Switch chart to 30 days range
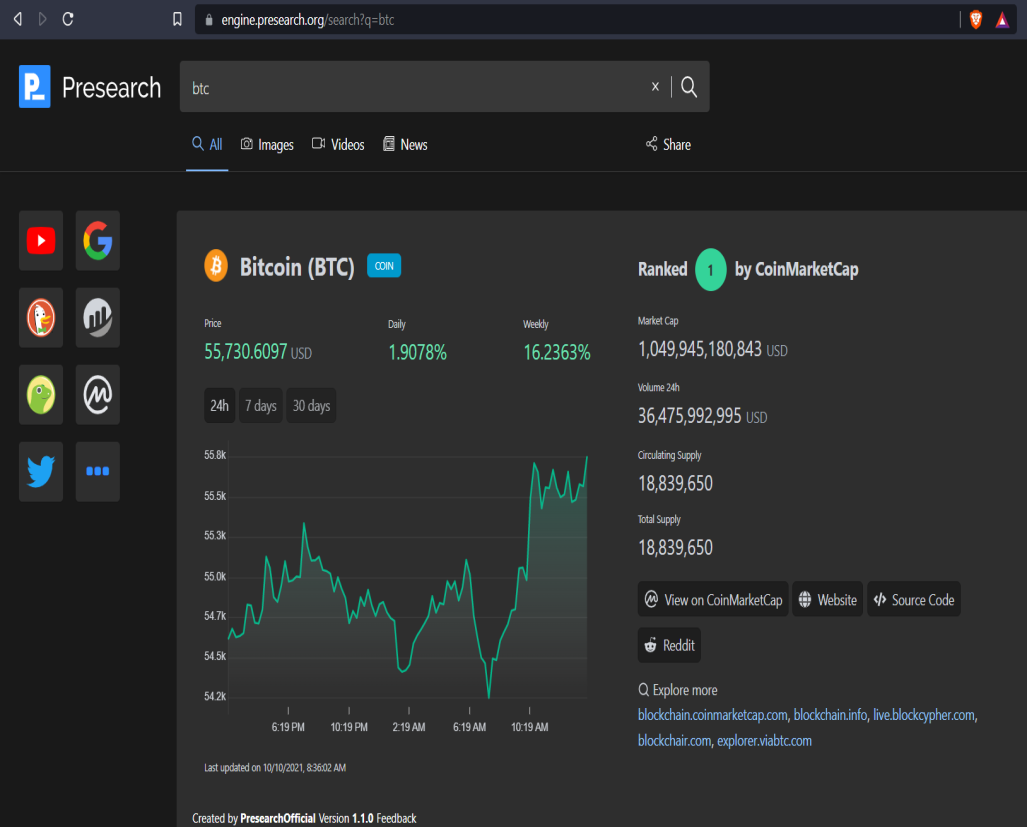 pos(311,405)
